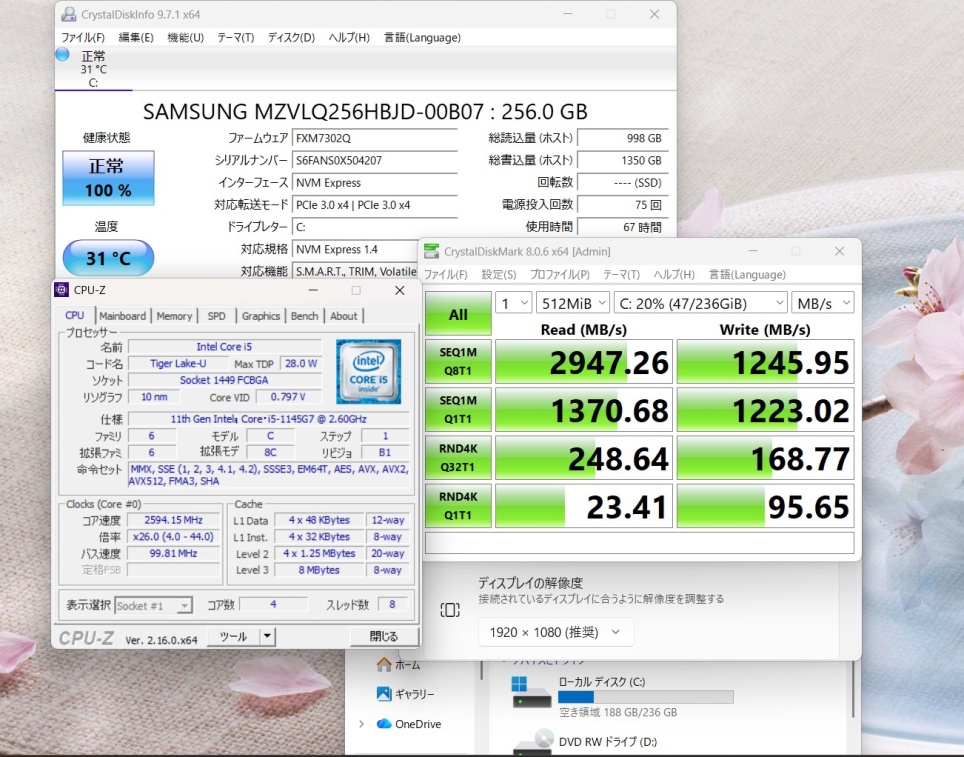Screen dimensions: 964x757
Task: Expand the OneDrive tree node chevron
Action: [x=362, y=724]
